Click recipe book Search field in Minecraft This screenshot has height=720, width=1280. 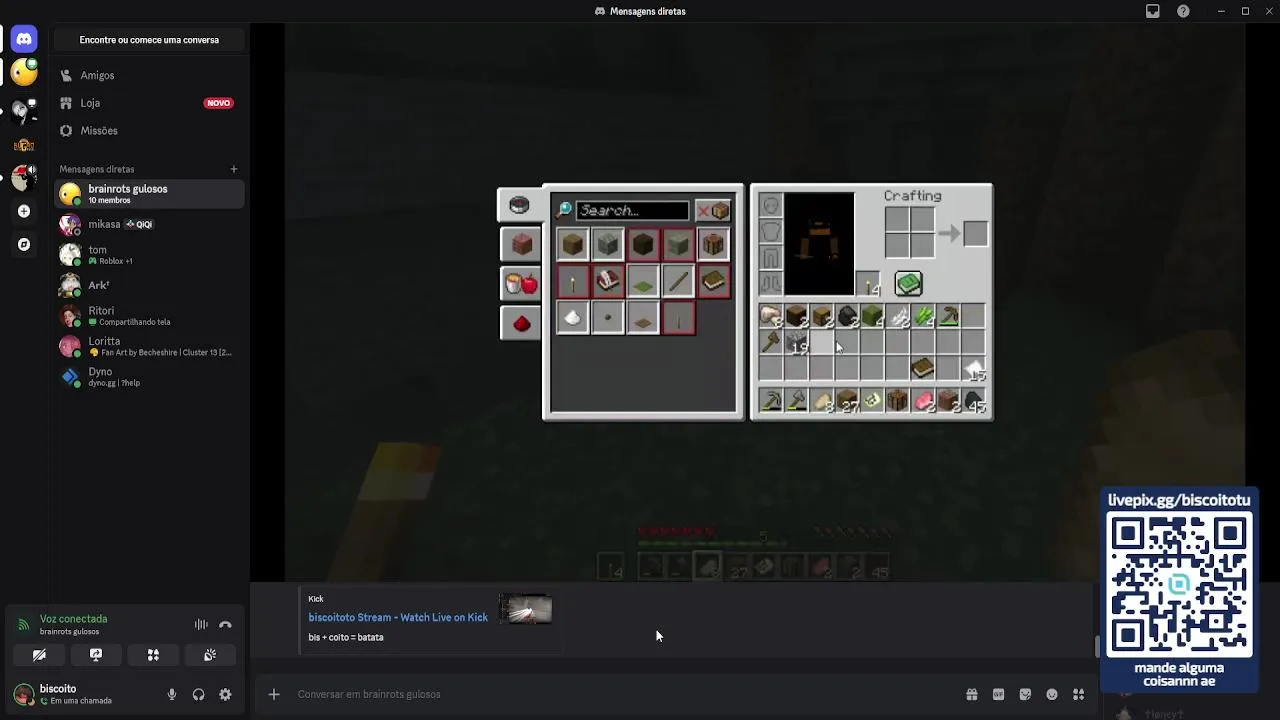tap(632, 210)
